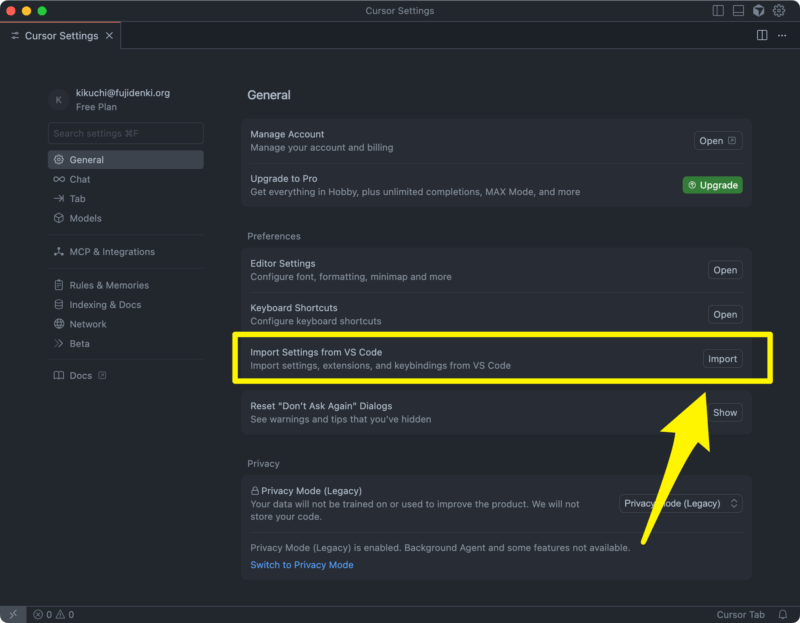
Task: Import settings from VS Code
Action: point(722,359)
